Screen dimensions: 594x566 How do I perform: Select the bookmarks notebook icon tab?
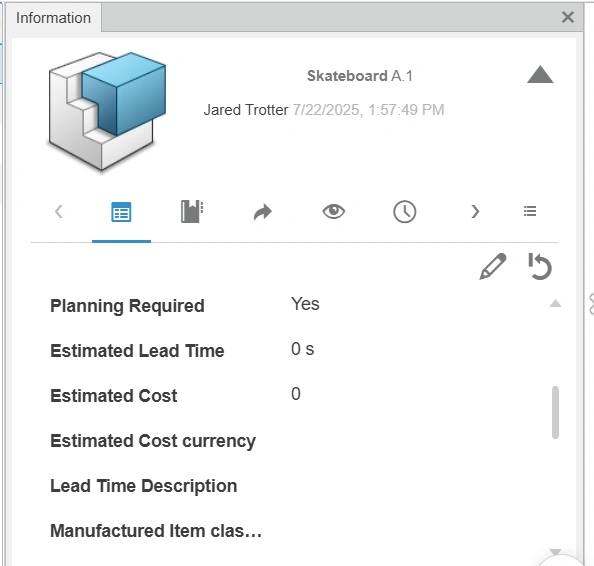[x=192, y=211]
